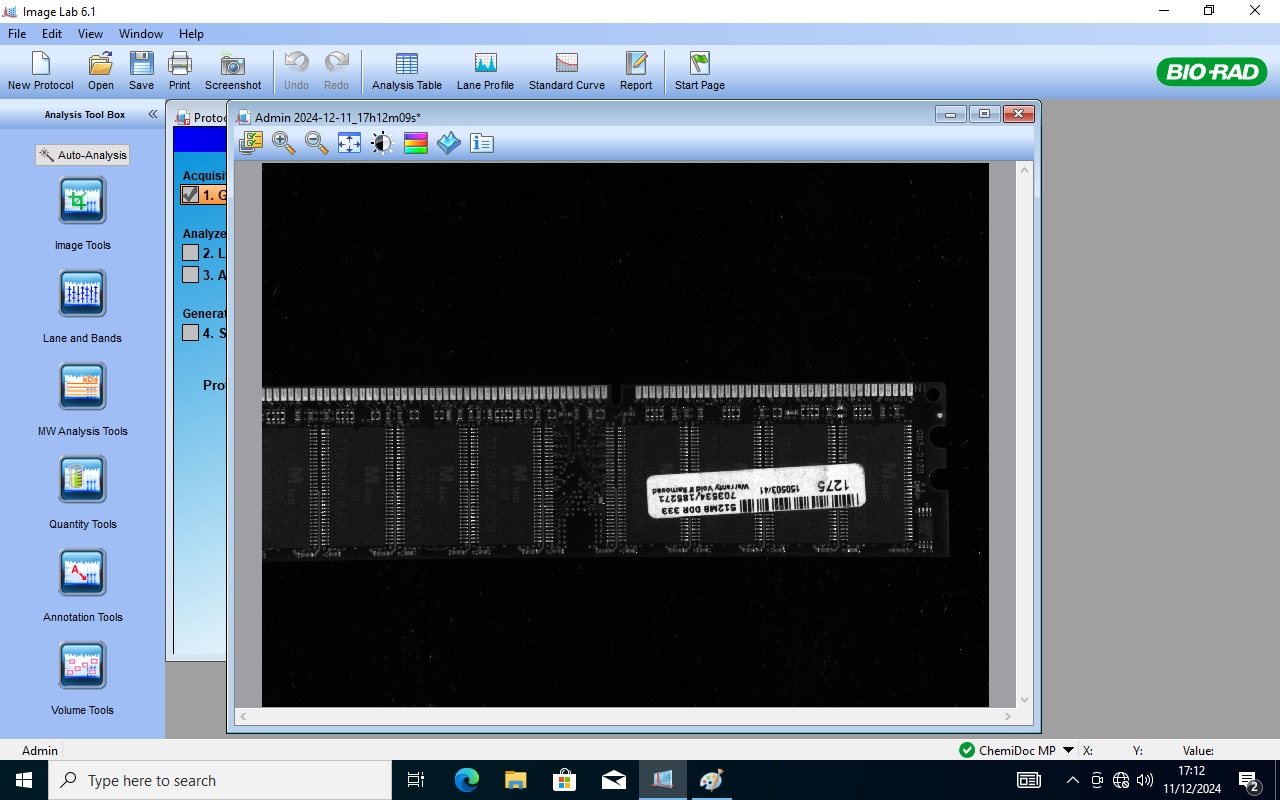
Task: Print the current image
Action: [x=180, y=71]
